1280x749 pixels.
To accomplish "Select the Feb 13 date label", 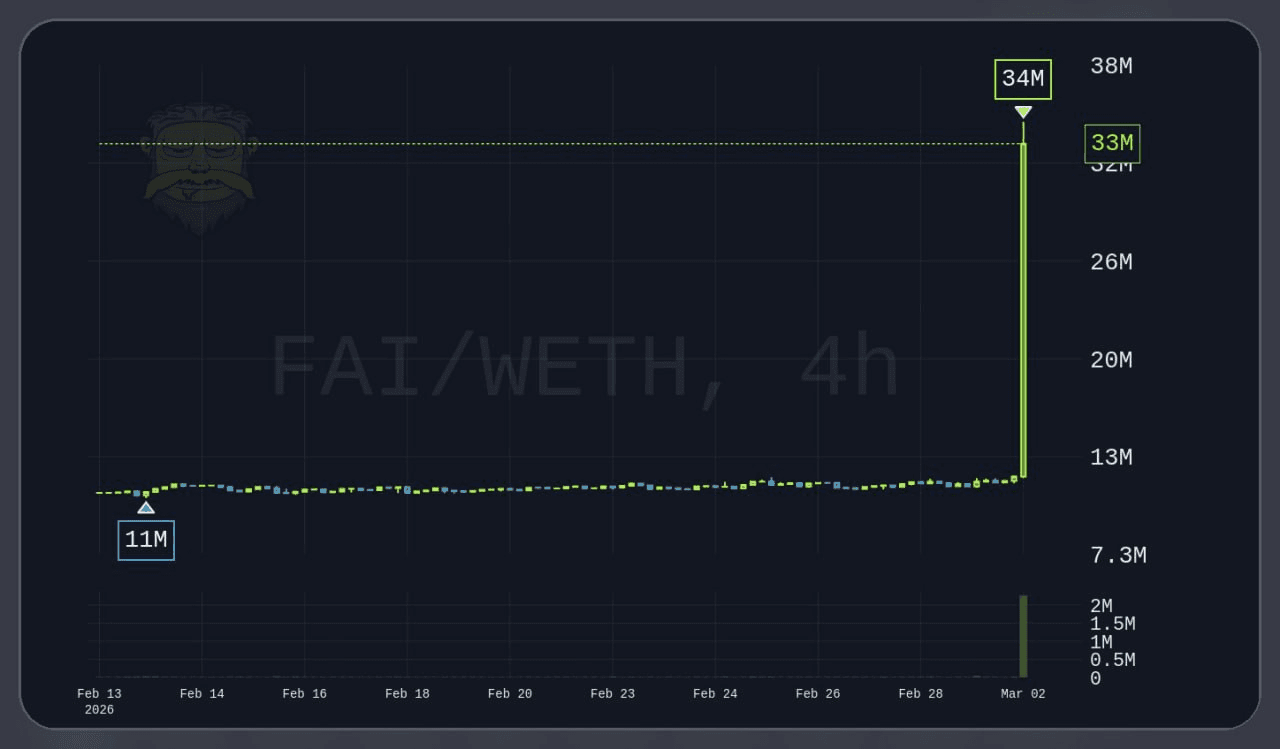I will [99, 692].
